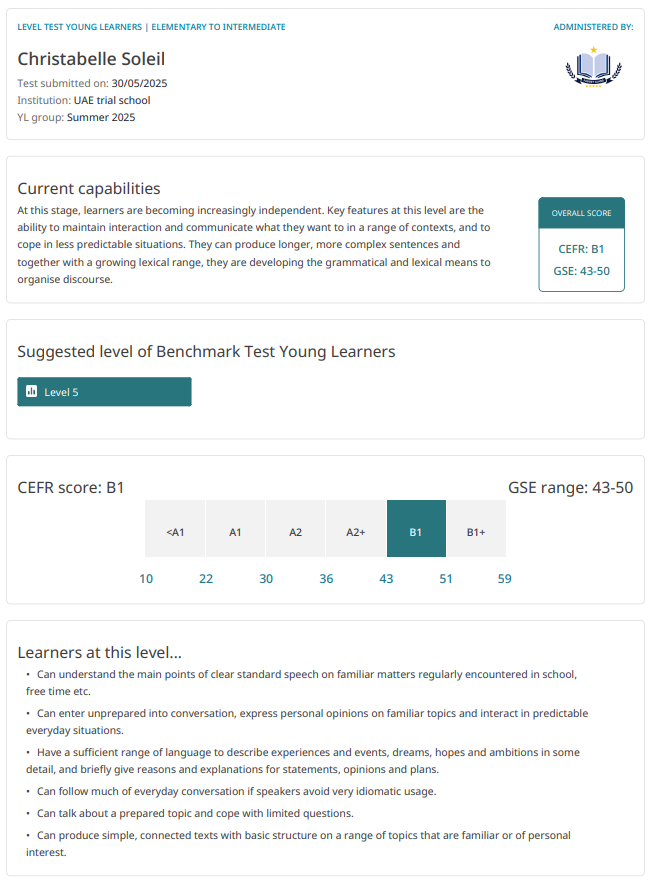Select the A1 segment on CEFR scale
Viewport: 651px width, 881px height.
[x=235, y=532]
